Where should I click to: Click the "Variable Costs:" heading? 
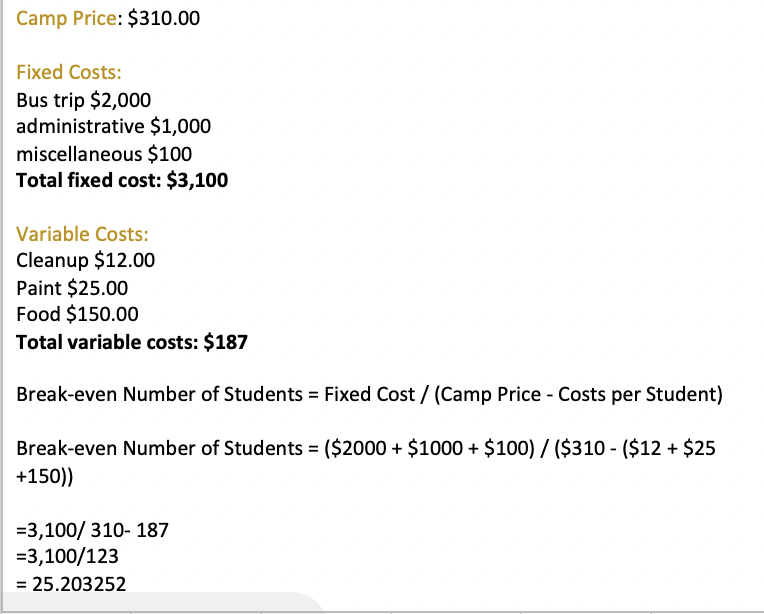(83, 234)
